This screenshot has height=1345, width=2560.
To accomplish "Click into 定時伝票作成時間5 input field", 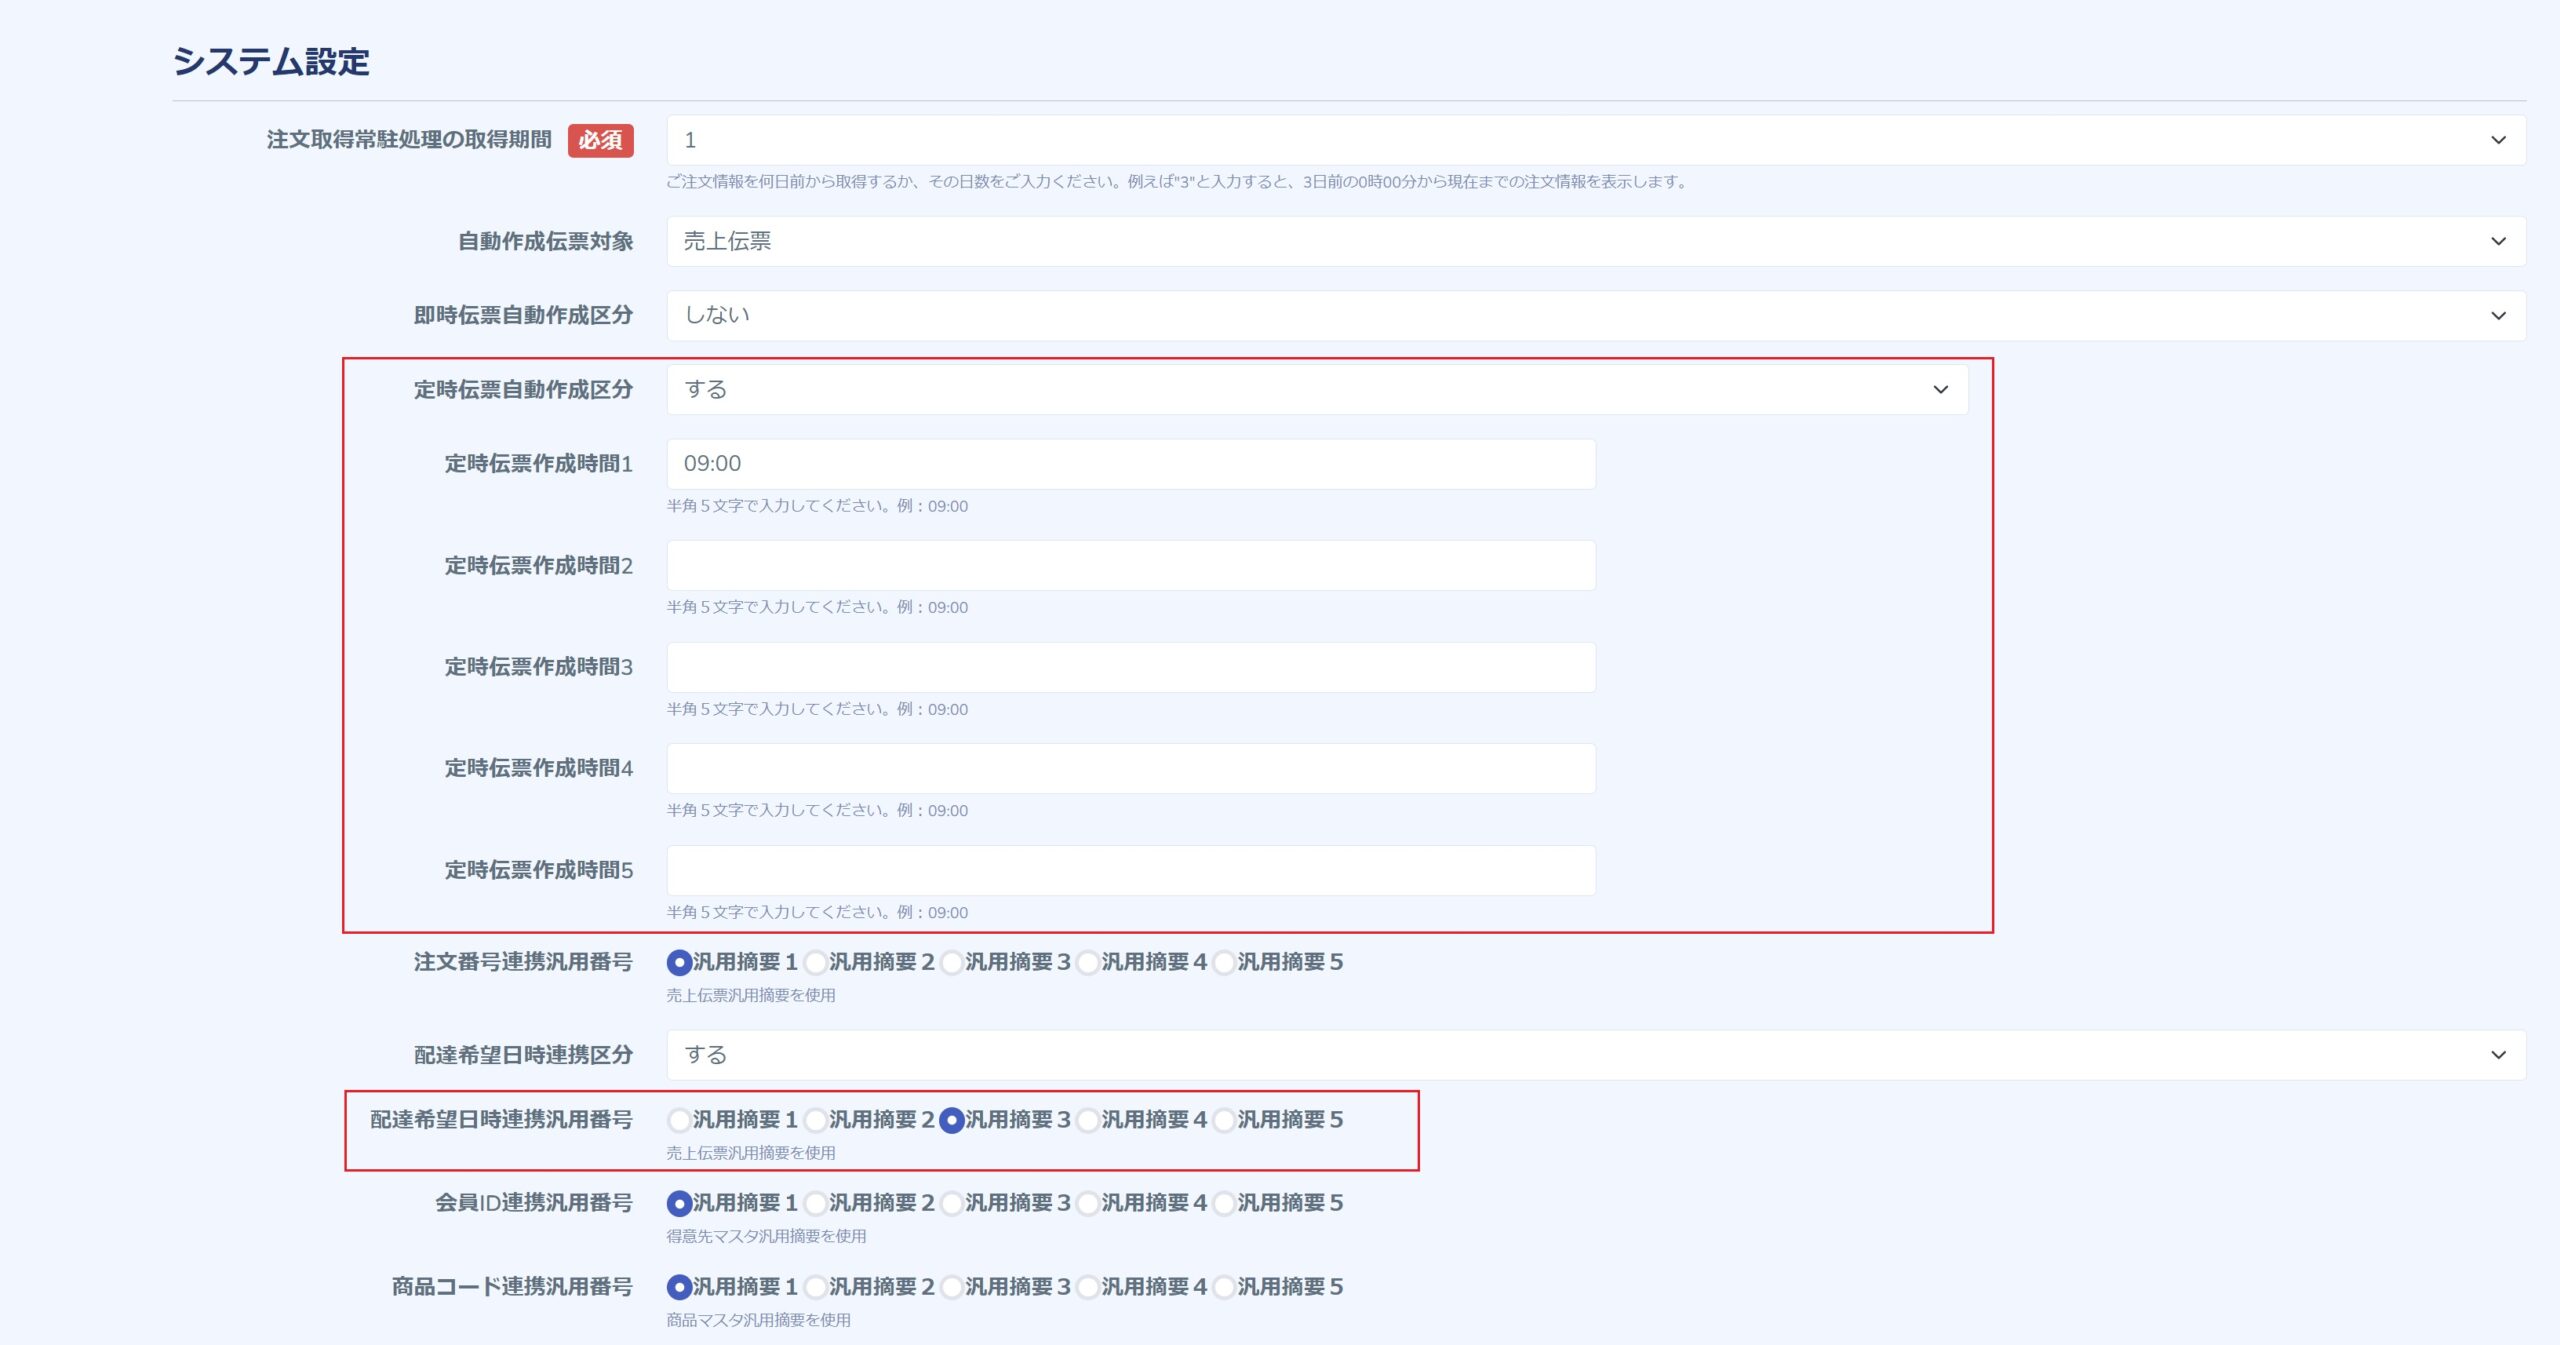I will (1130, 870).
